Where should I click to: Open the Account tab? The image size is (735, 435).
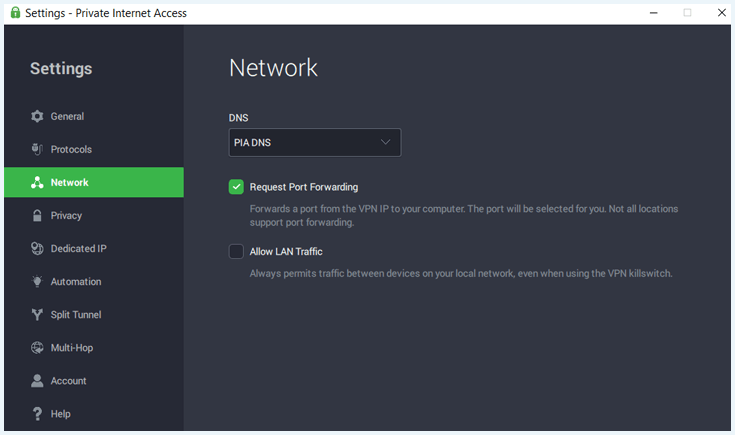point(94,381)
